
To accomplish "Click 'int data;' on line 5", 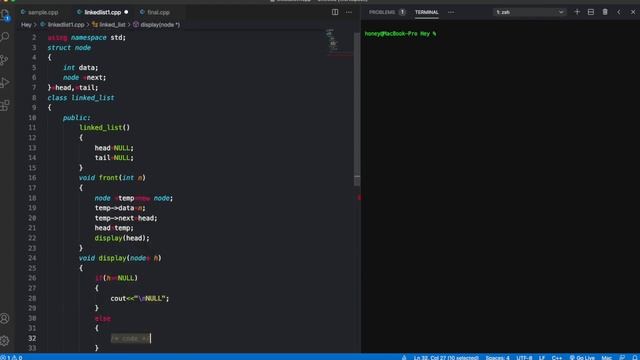I will 80,67.
